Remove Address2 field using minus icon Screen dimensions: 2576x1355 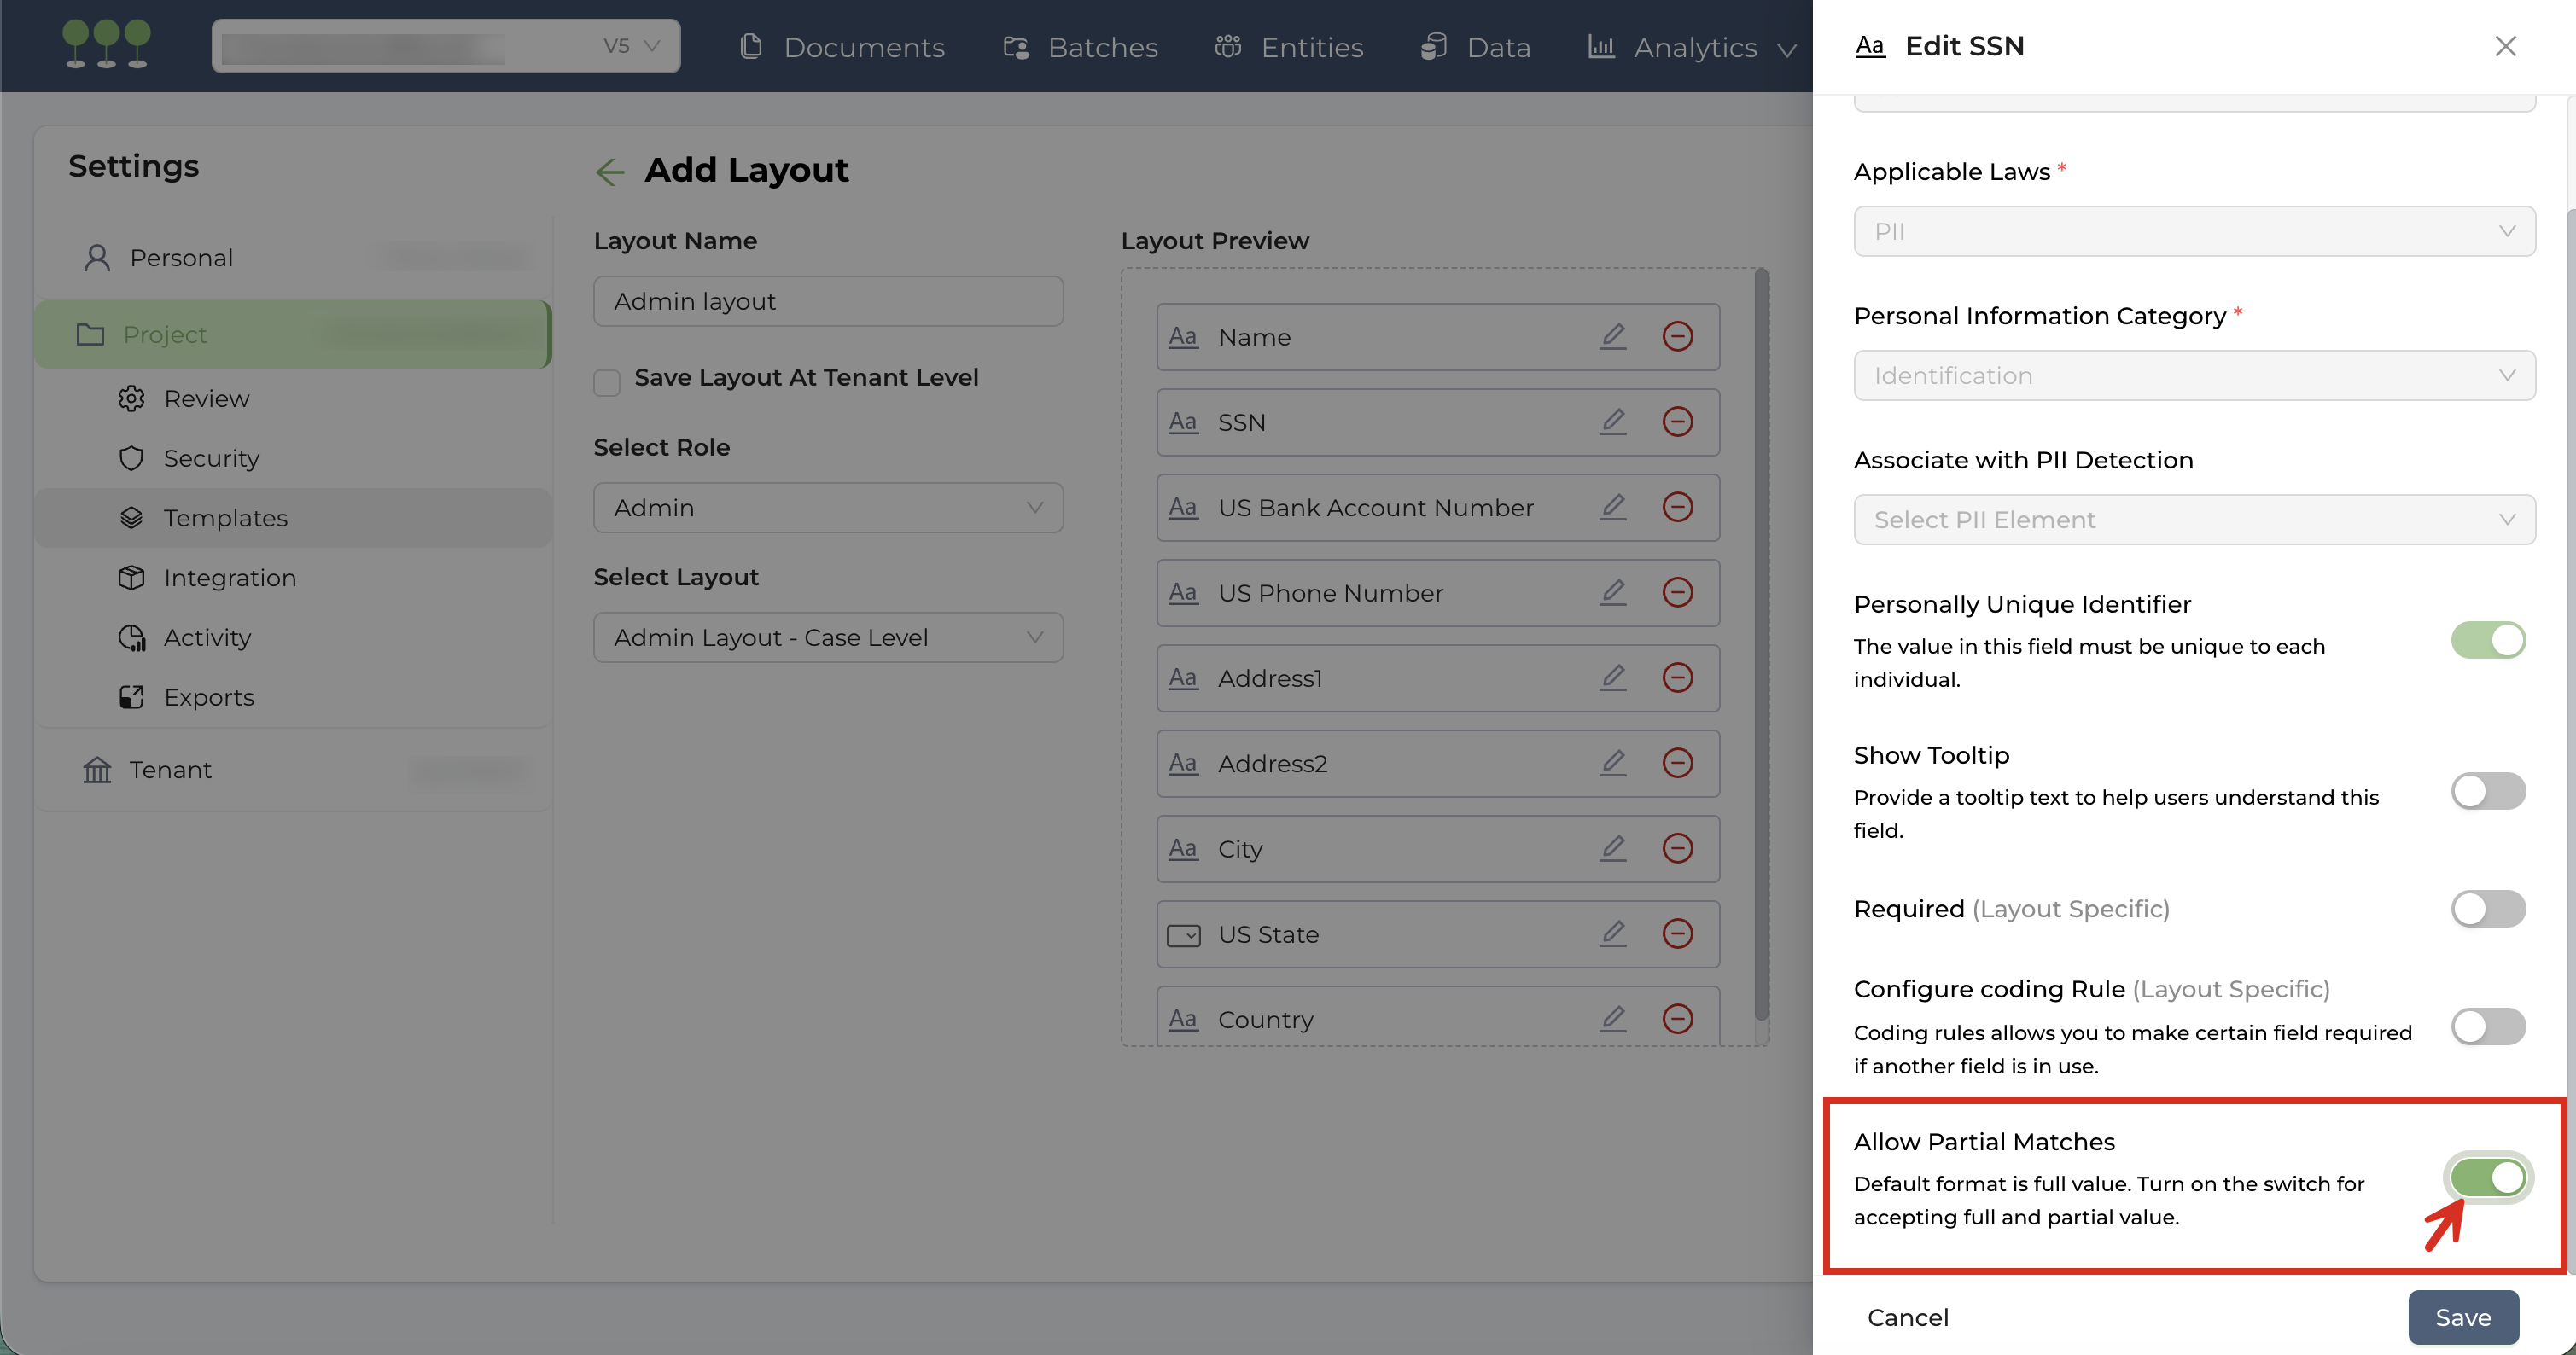(x=1677, y=763)
